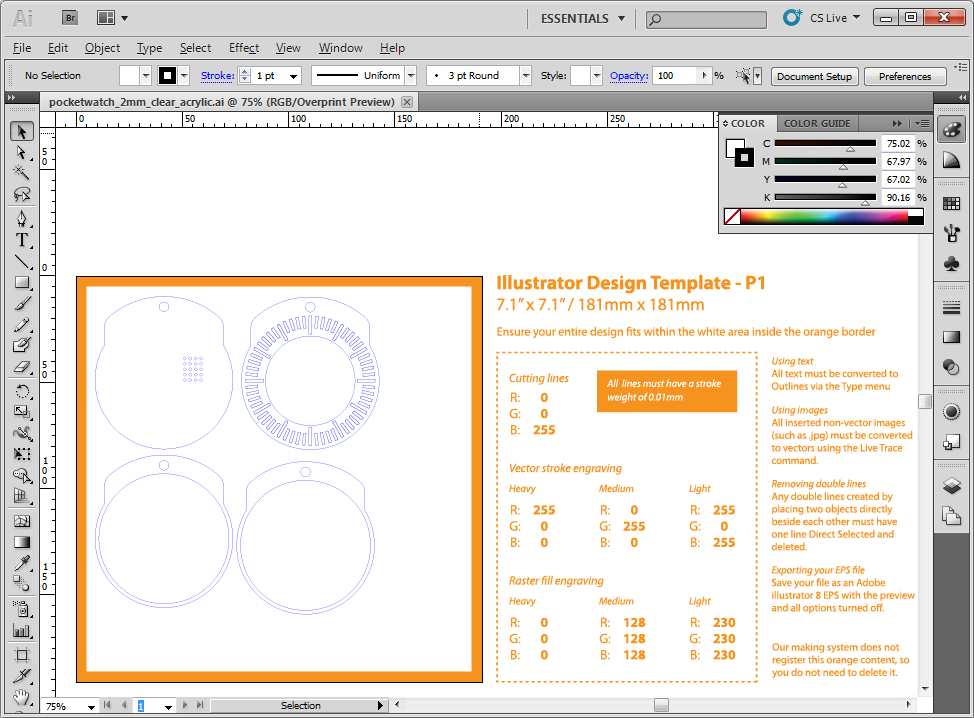Open the Window menu
Screen dimensions: 974x718
coord(340,48)
